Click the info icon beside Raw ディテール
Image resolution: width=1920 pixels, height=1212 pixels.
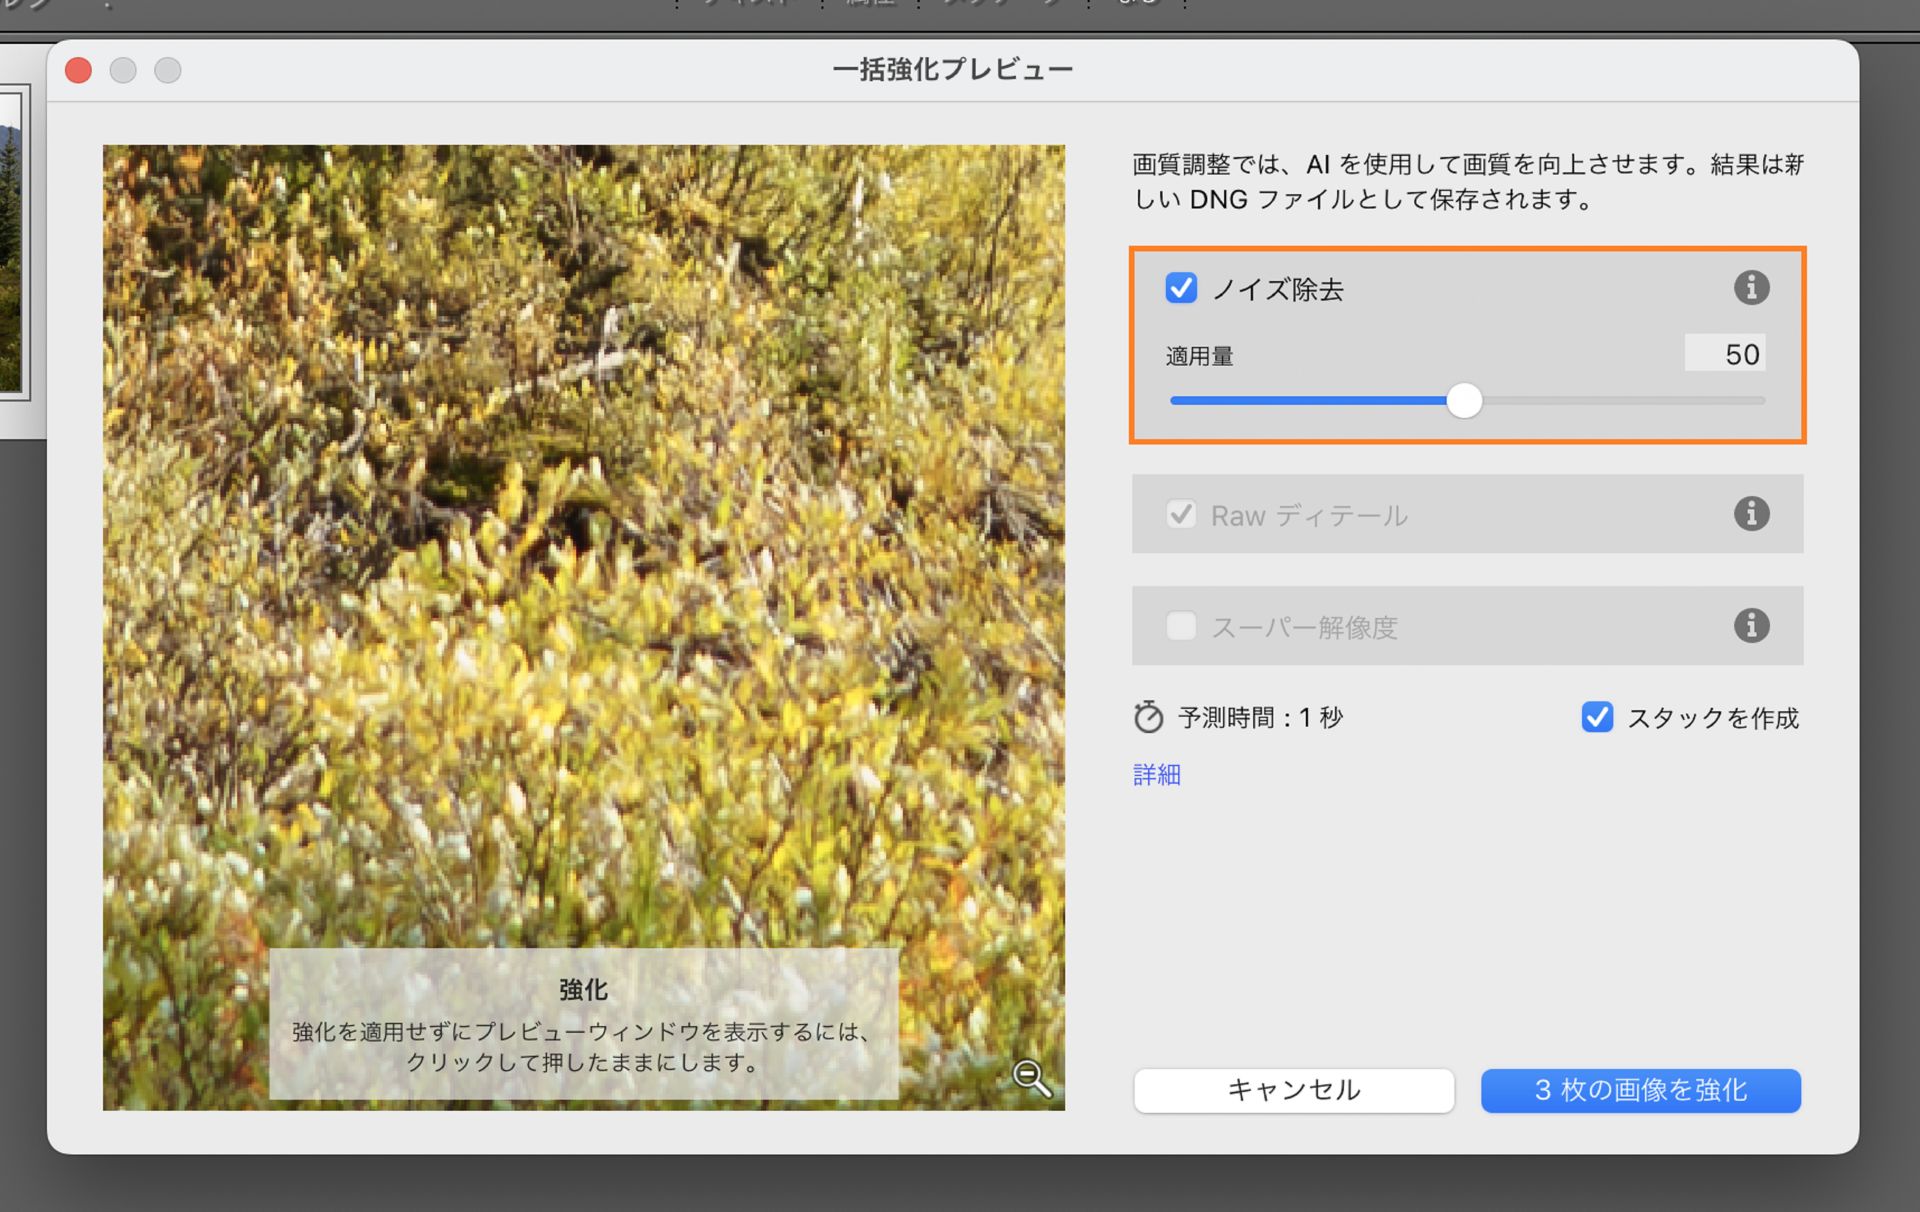pos(1751,514)
